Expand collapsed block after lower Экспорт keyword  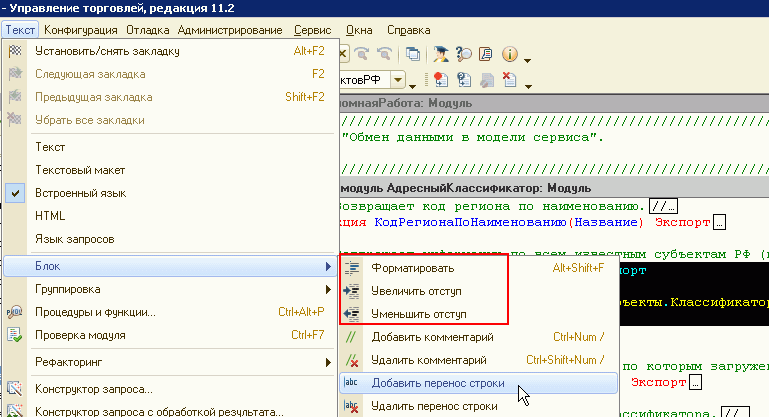pos(695,382)
